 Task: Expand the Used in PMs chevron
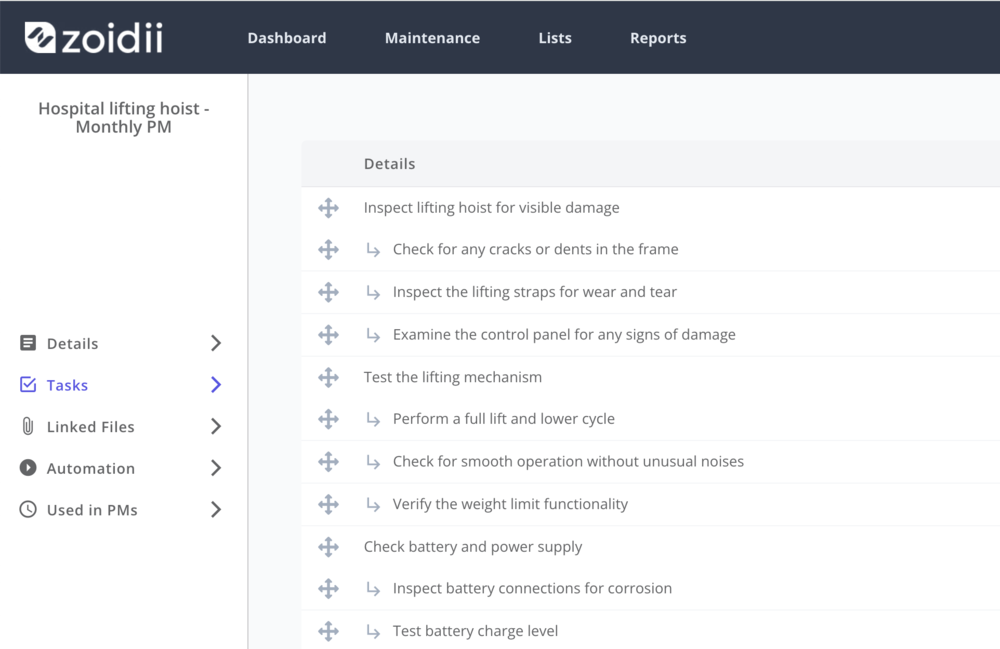click(216, 509)
